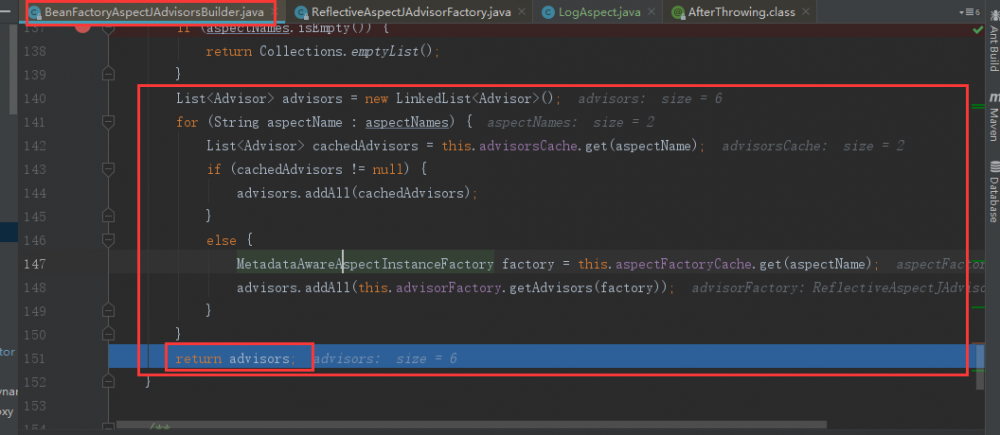The width and height of the screenshot is (1000, 435).
Task: Click 'advisorsCache' field reference
Action: click(x=528, y=145)
